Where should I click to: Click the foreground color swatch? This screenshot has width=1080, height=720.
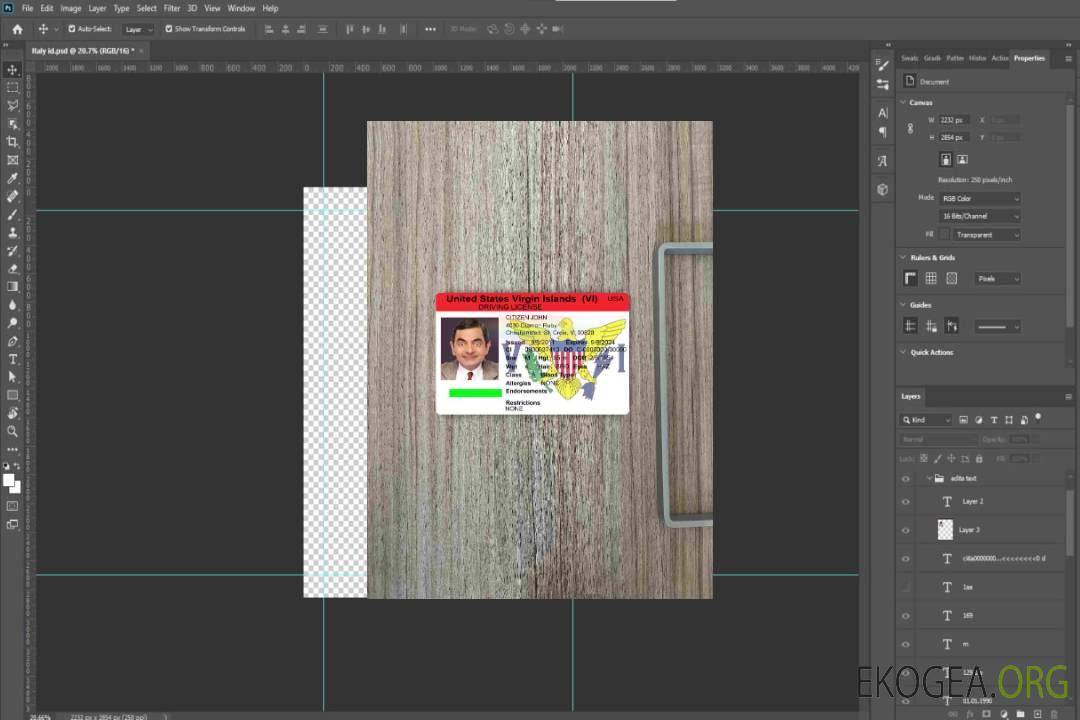9,480
